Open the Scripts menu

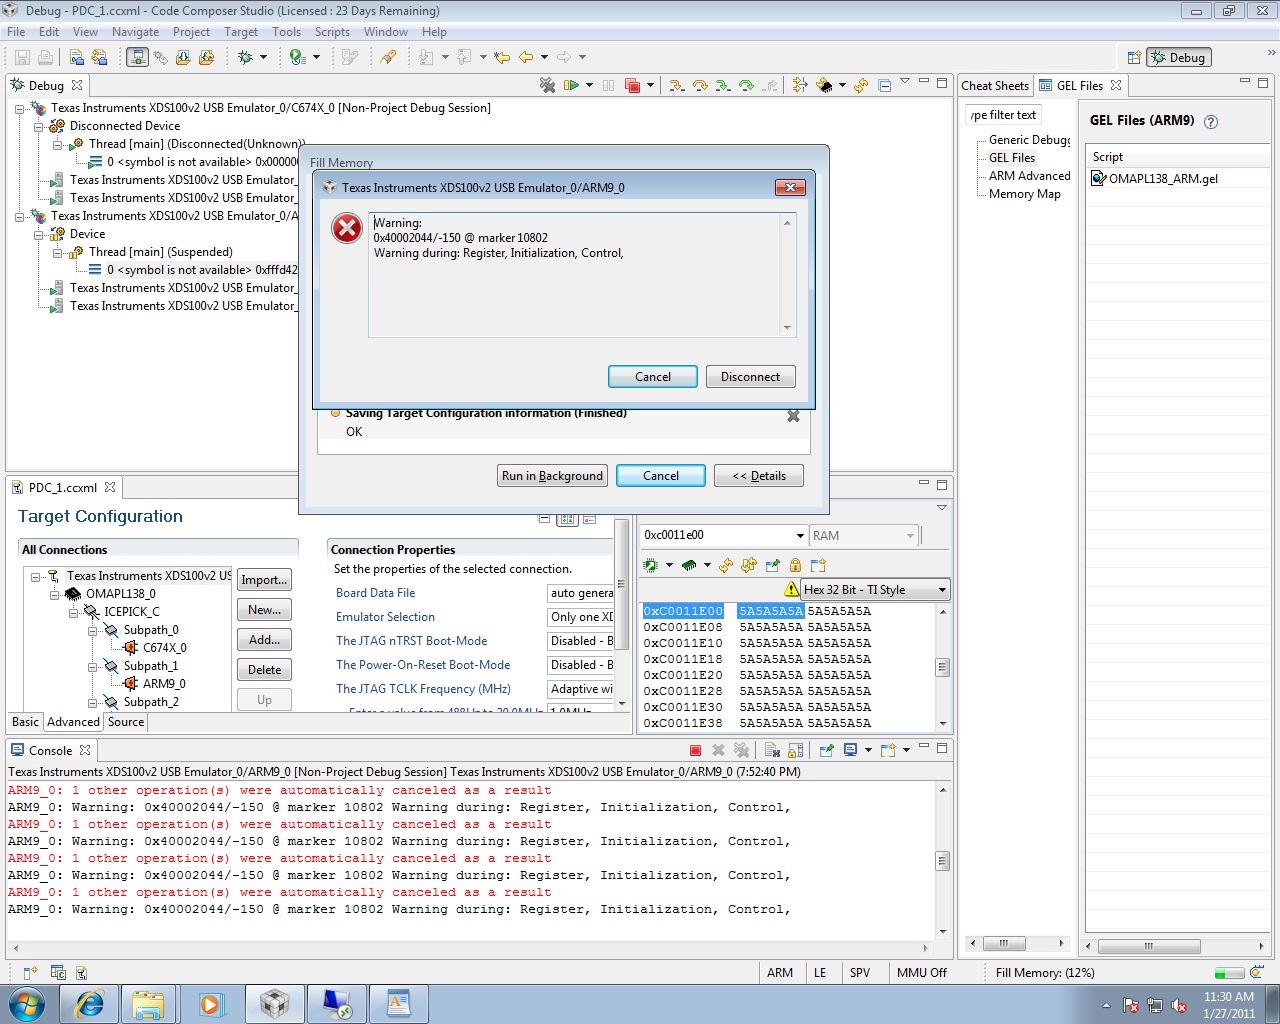tap(332, 31)
